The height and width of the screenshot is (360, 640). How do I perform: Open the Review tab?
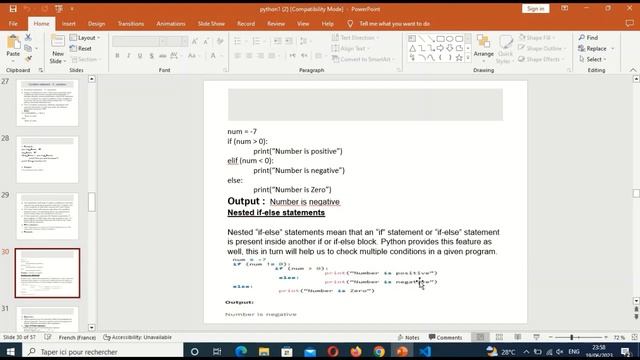276,24
